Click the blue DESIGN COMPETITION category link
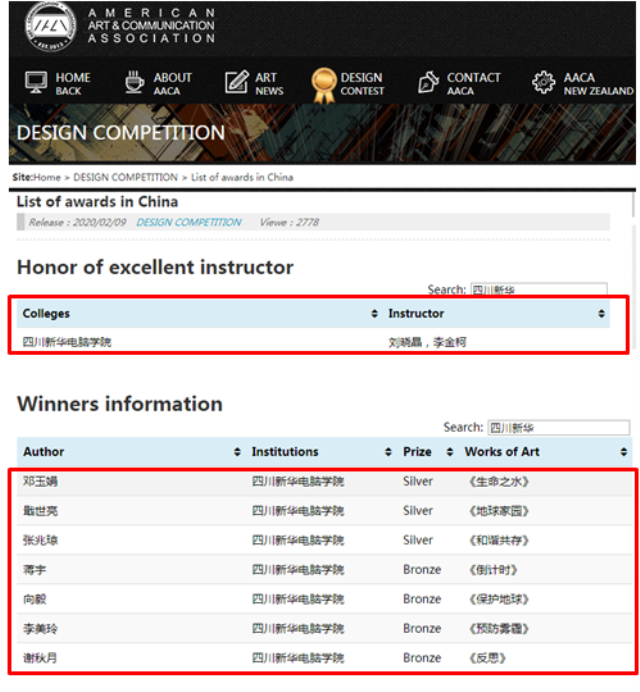The width and height of the screenshot is (640, 692). (x=189, y=222)
